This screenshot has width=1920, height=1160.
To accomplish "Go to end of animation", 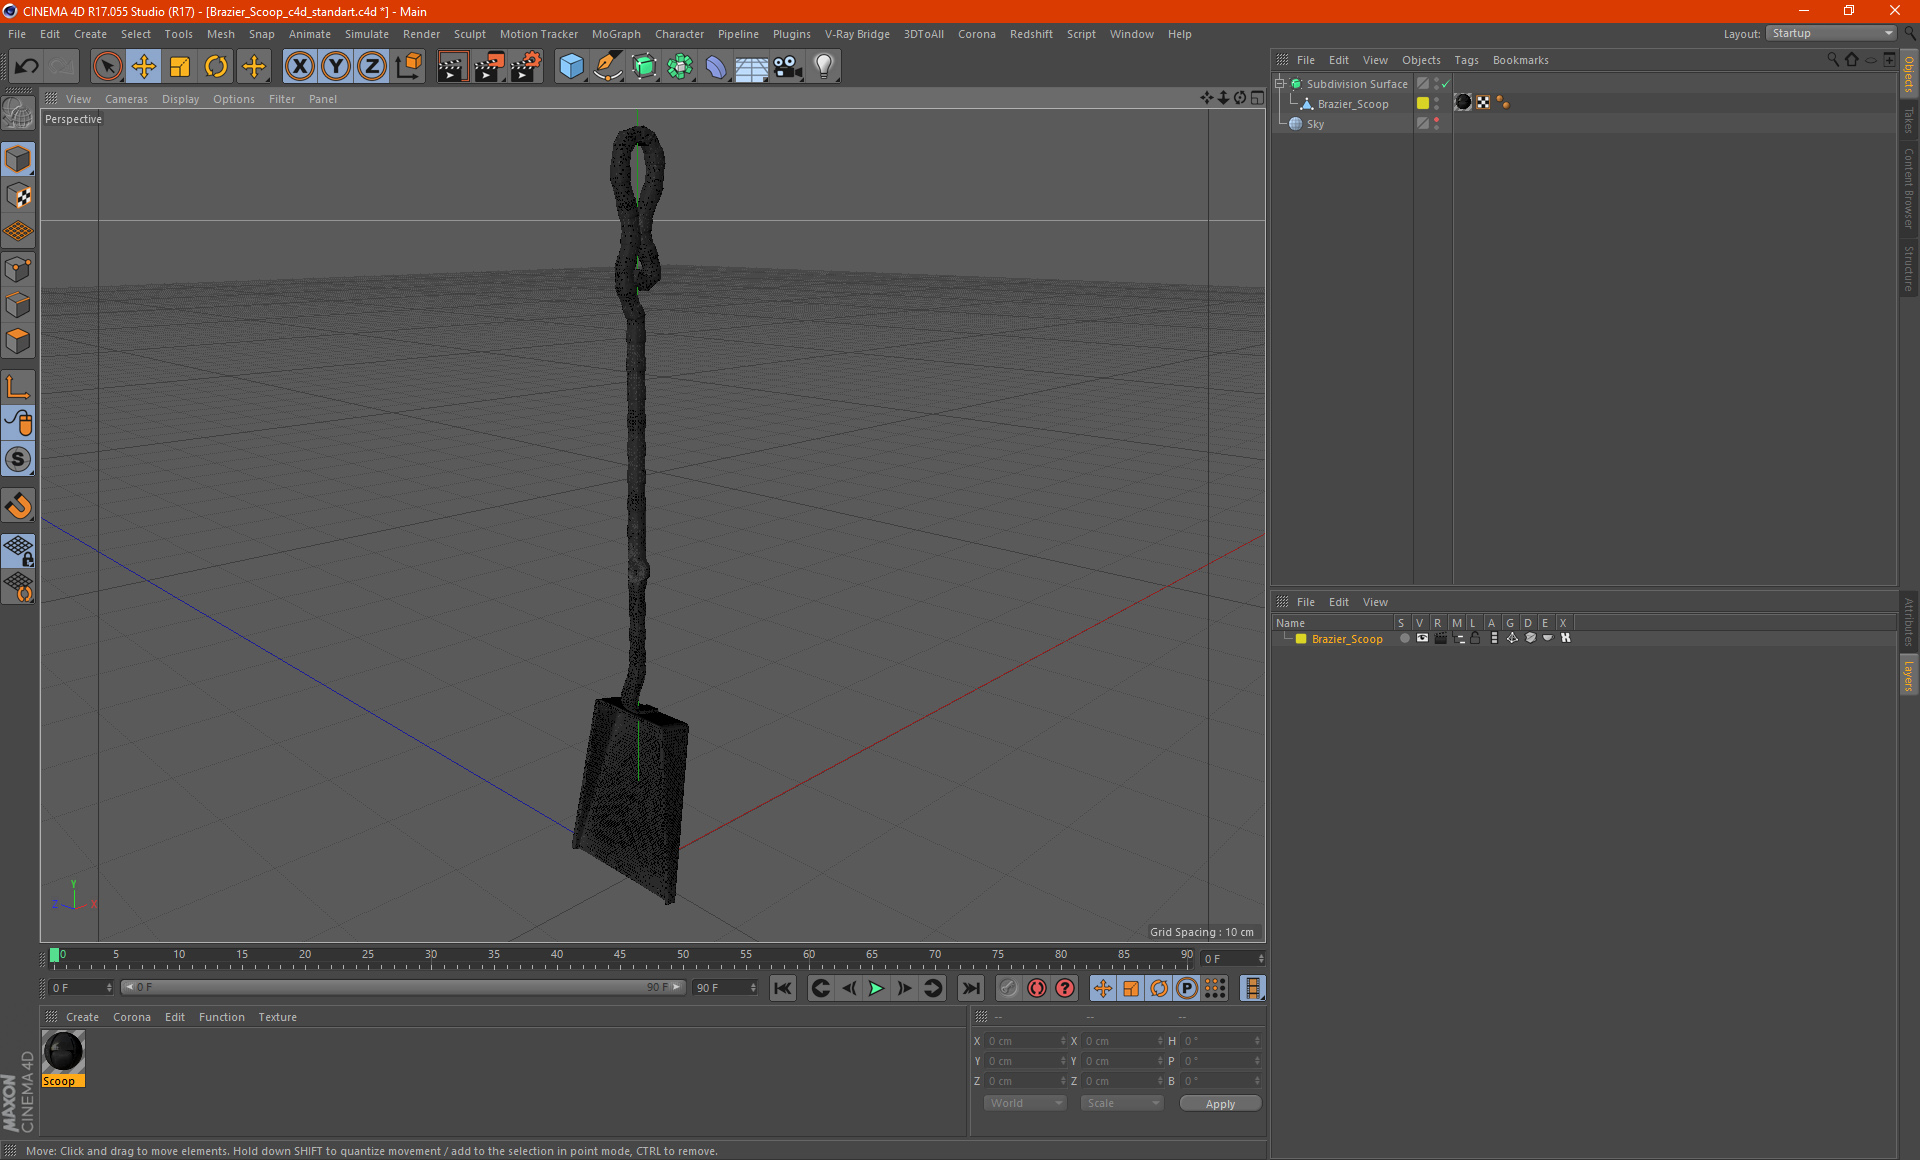I will (970, 988).
